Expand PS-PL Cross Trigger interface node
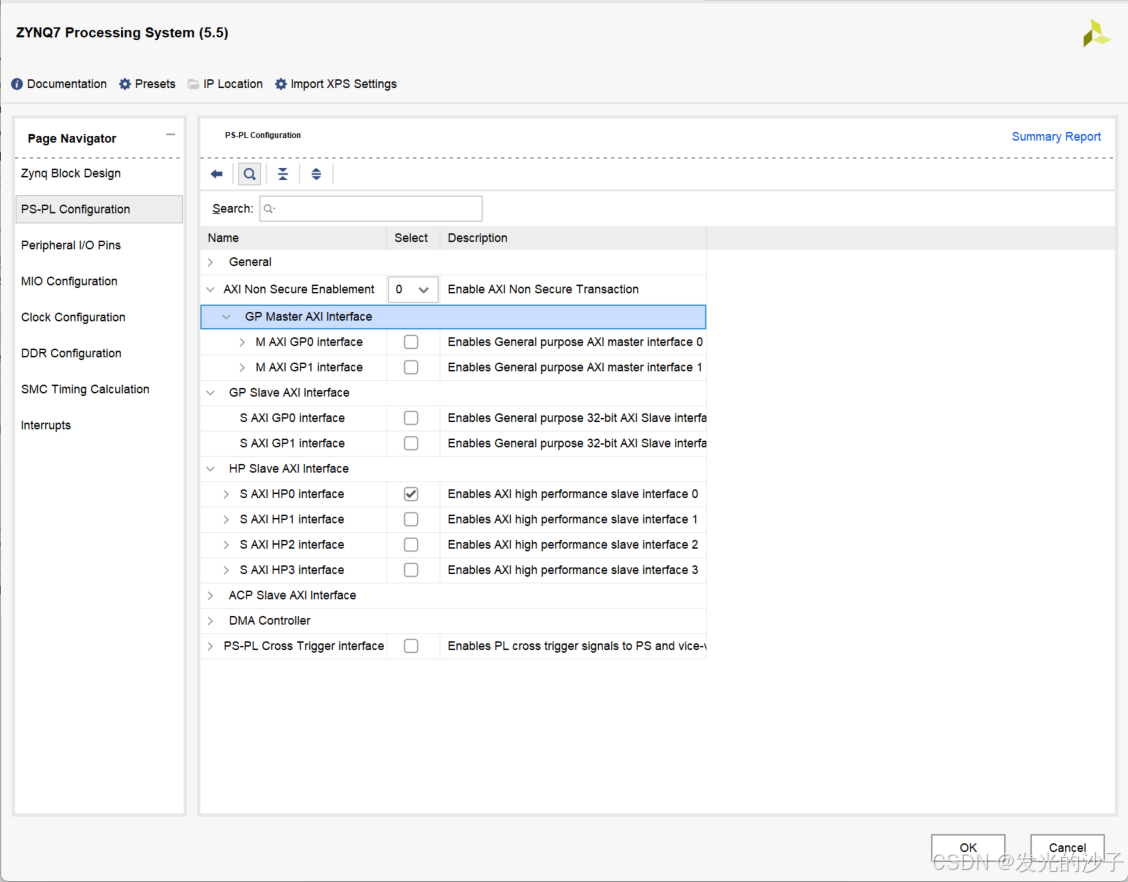This screenshot has width=1128, height=882. click(x=211, y=646)
